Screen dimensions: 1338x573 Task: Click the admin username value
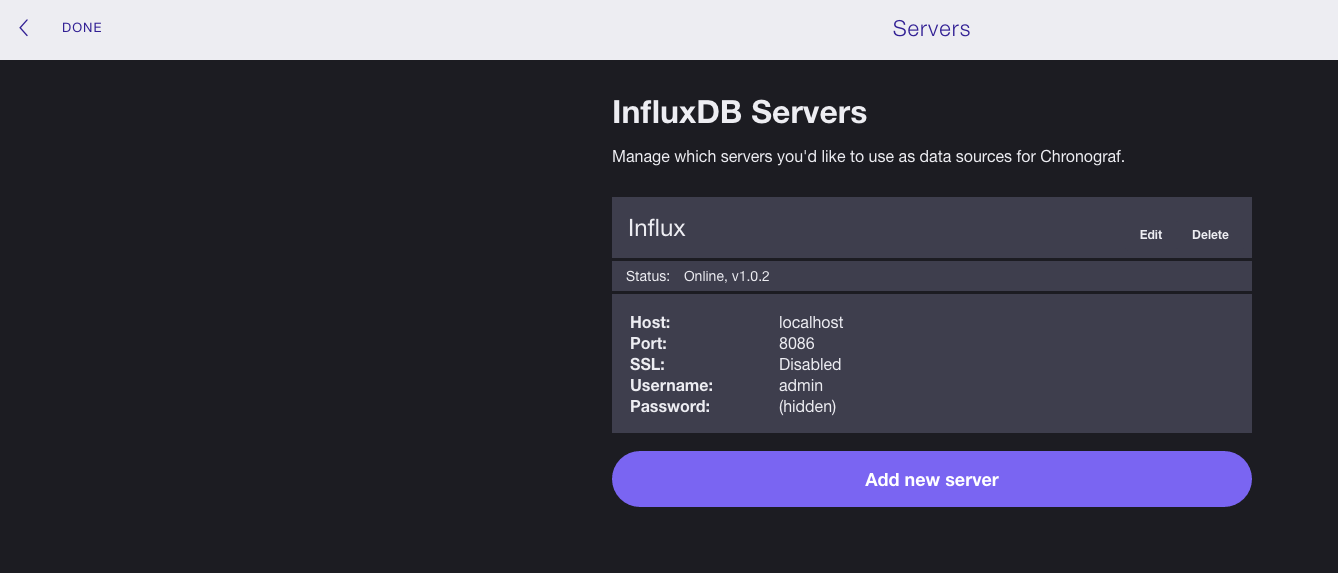click(x=801, y=386)
